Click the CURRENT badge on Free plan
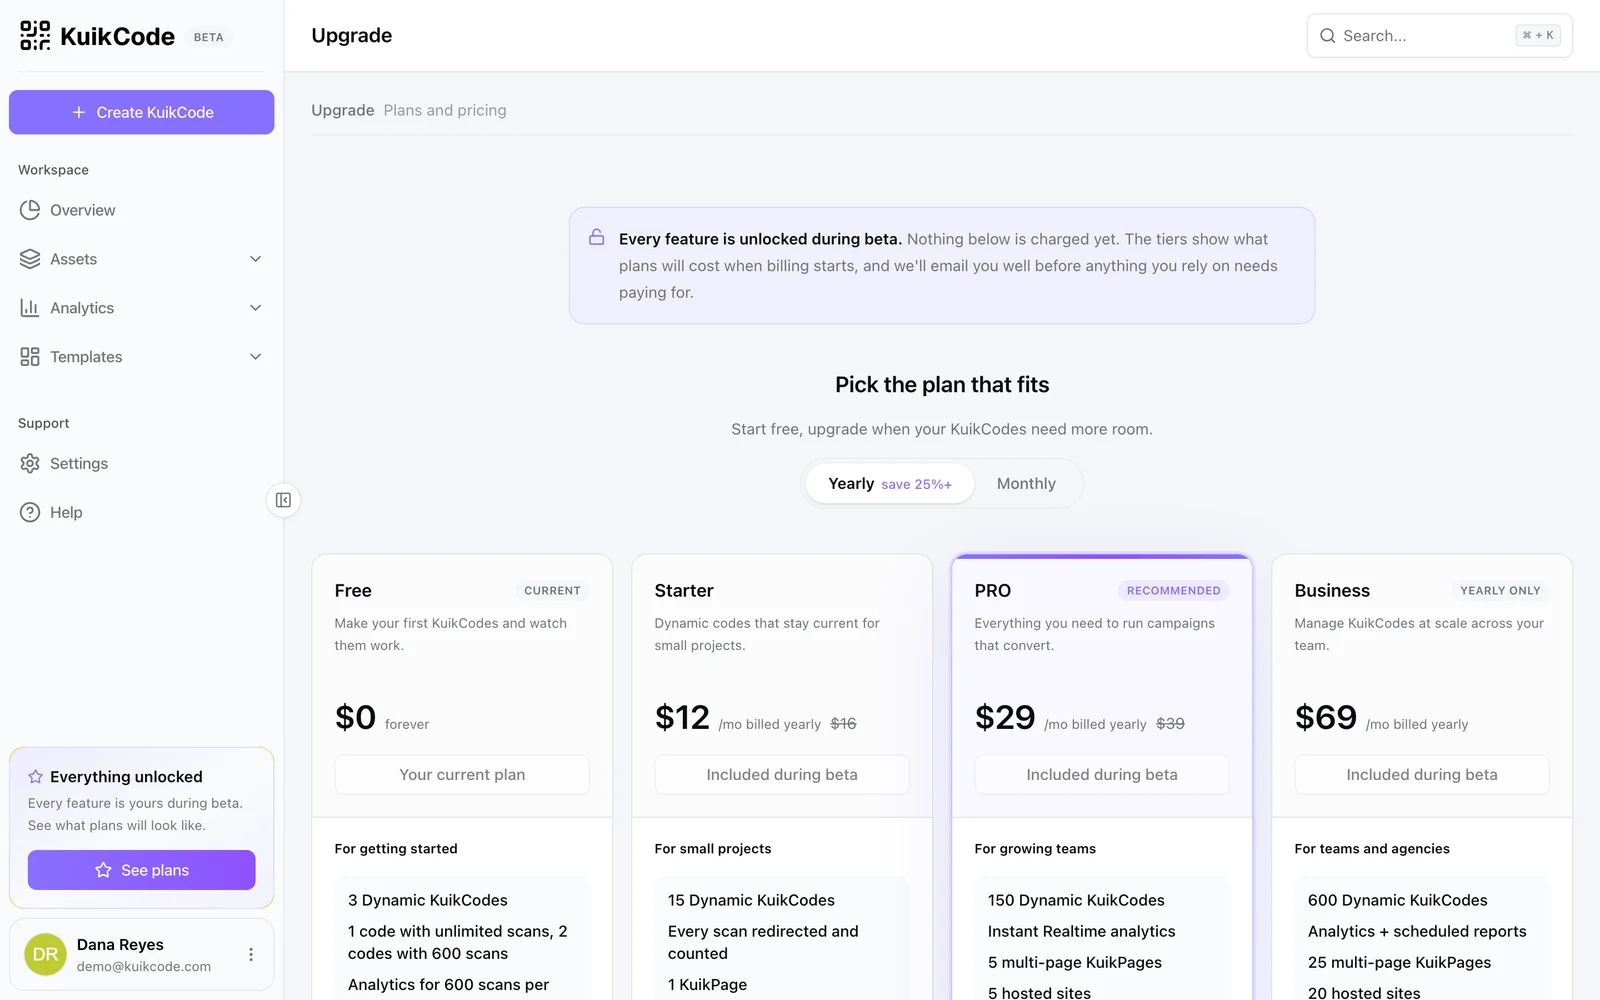The width and height of the screenshot is (1600, 1000). coord(552,591)
